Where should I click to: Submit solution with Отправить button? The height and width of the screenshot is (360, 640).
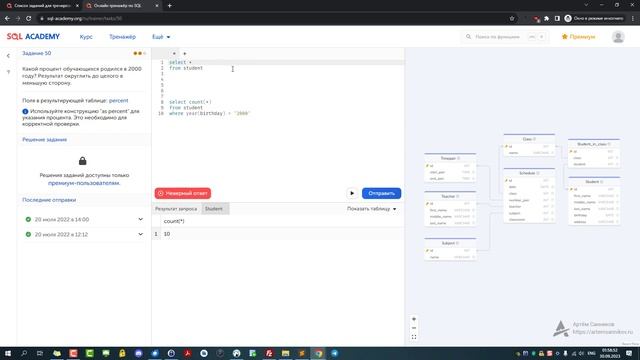pos(381,193)
